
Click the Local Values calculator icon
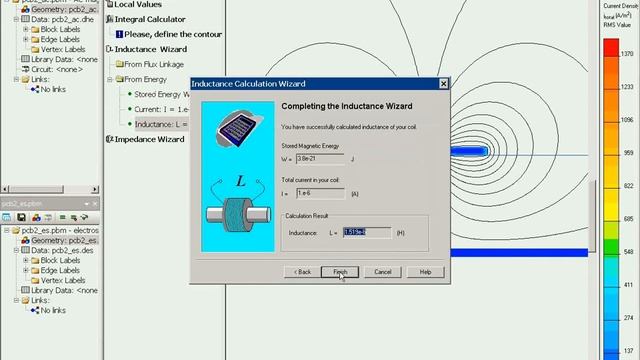(109, 4)
